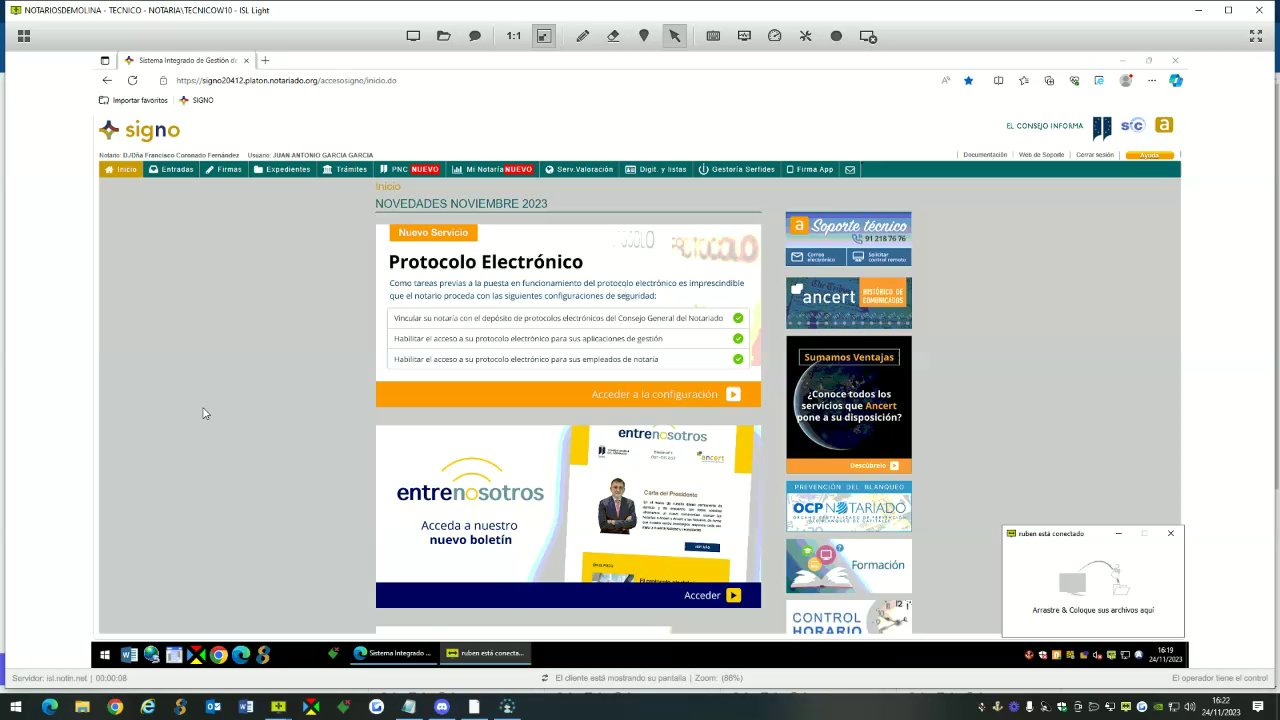
Task: Toggle fullscreen icon at ISL window top right
Action: click(1256, 36)
